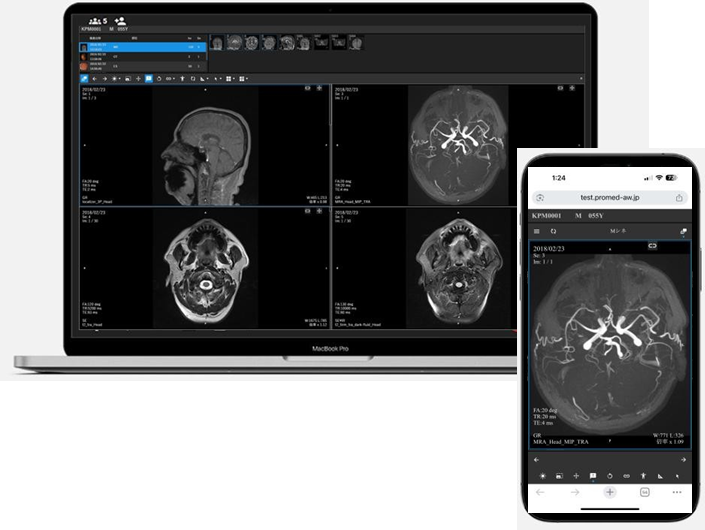Open dropdown arrow beside first grid layout icon
This screenshot has width=705, height=530.
pyautogui.click(x=234, y=79)
